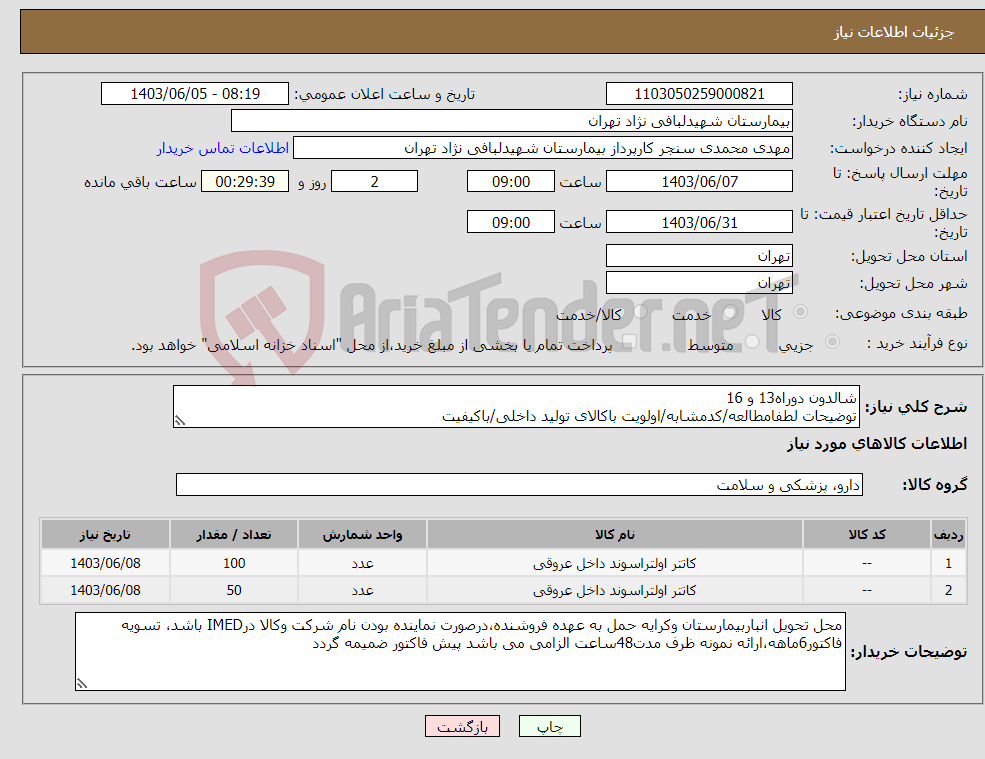
Task: Select the Islamic treasury payment radio button
Action: [630, 342]
